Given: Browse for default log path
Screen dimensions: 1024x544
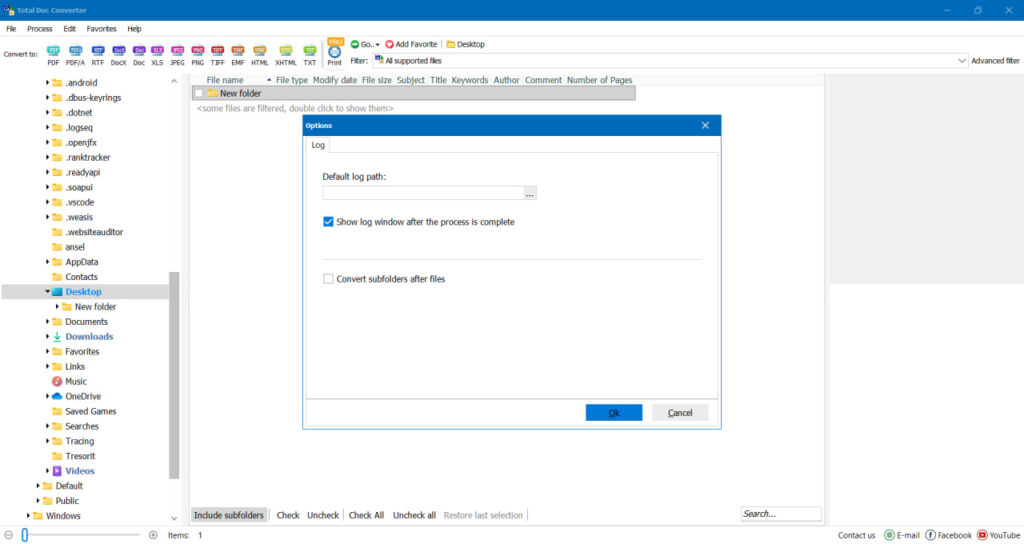Looking at the screenshot, I should (x=530, y=193).
